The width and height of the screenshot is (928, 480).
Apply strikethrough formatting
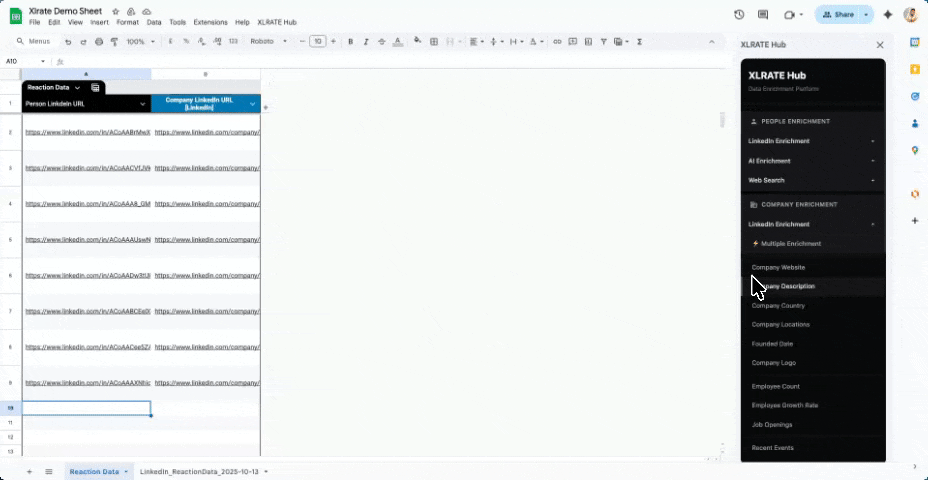coord(382,41)
